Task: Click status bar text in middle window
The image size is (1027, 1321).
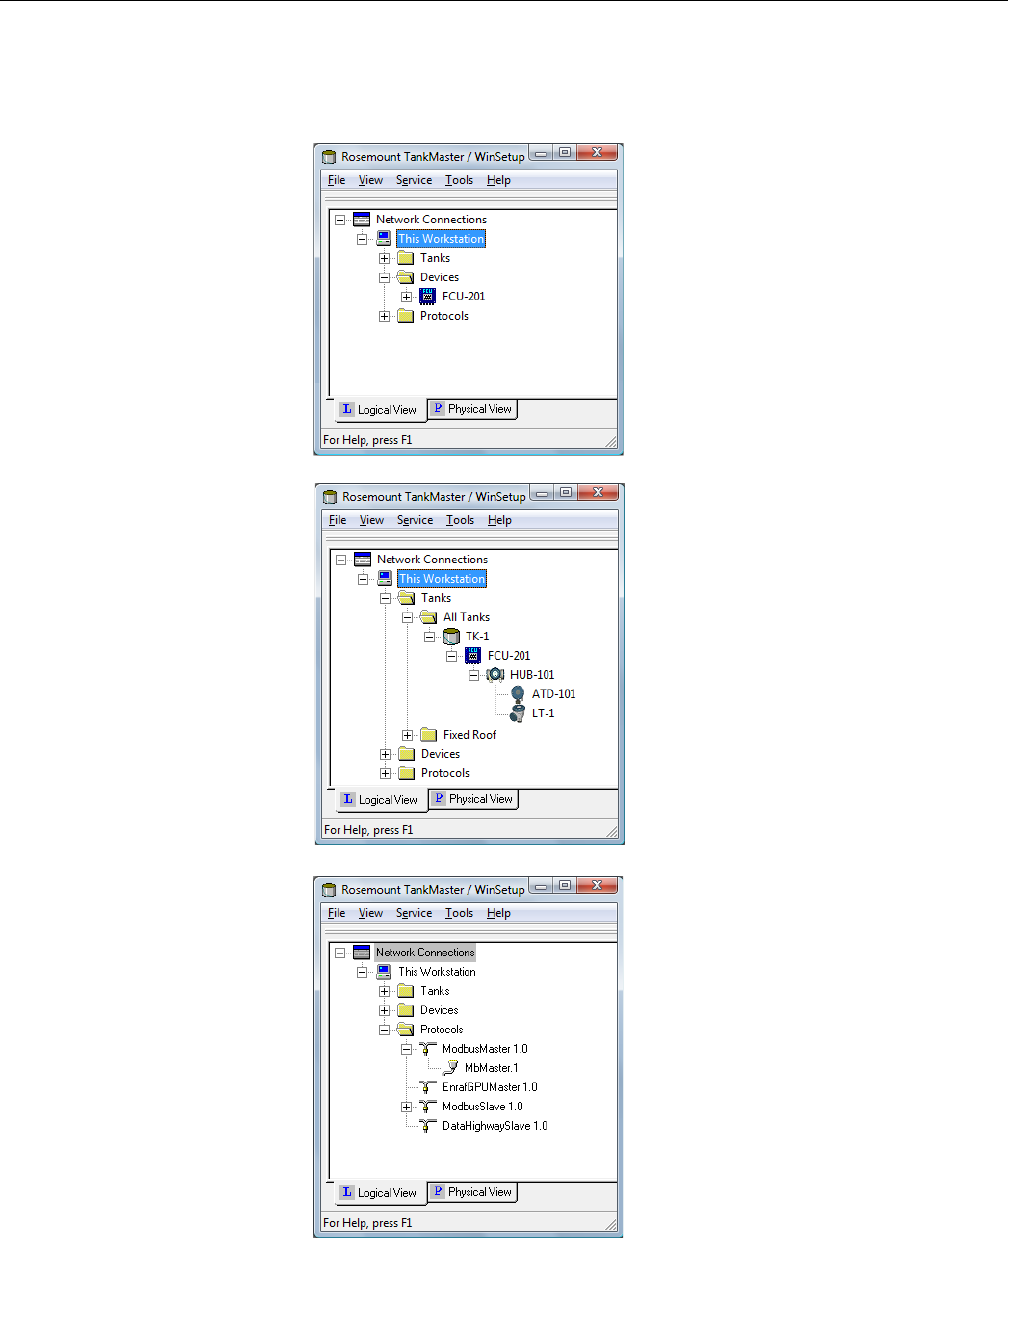Action: [x=369, y=830]
